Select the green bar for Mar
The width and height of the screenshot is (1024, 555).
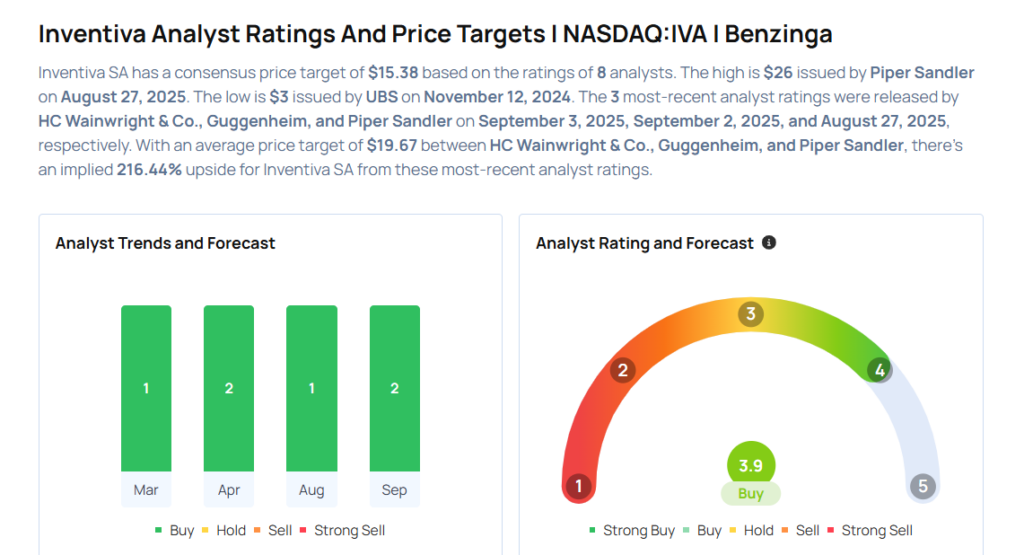[146, 388]
